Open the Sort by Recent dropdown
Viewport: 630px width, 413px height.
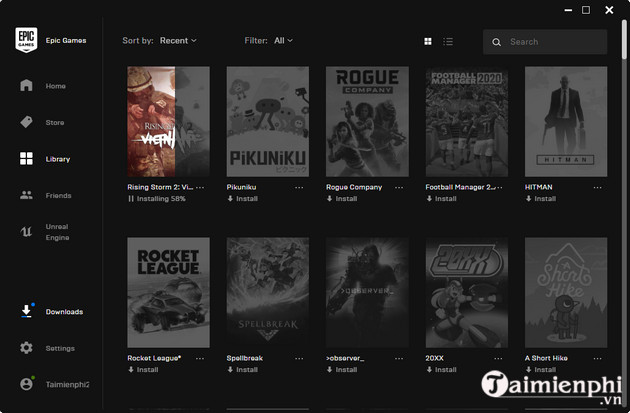178,41
